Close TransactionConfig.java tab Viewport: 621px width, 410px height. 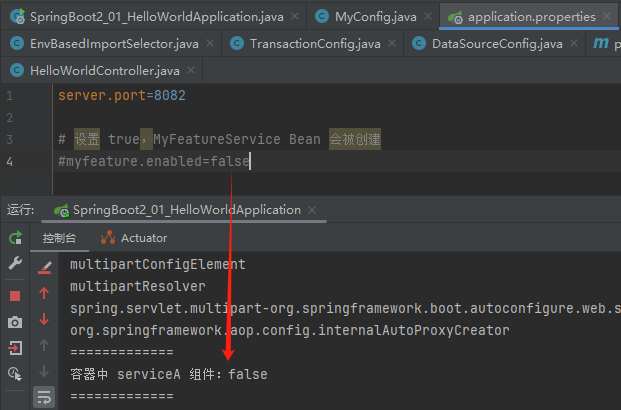(x=392, y=43)
